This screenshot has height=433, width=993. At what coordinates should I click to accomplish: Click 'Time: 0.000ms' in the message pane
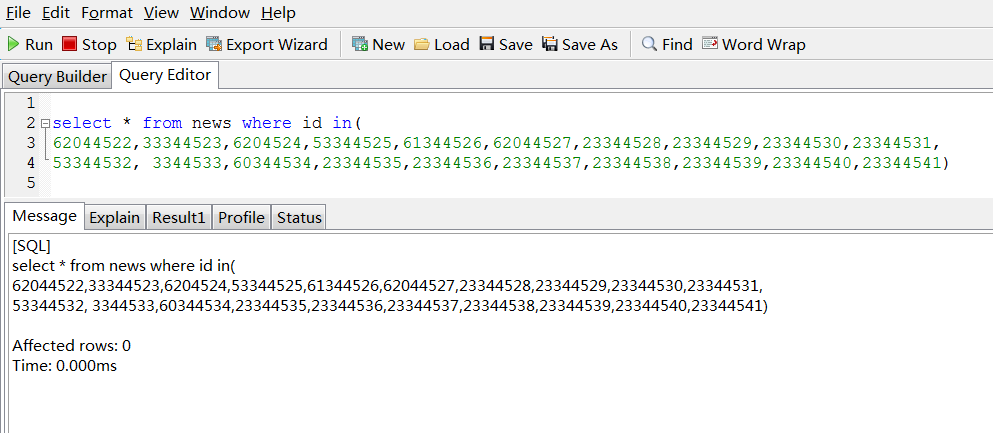[x=65, y=366]
